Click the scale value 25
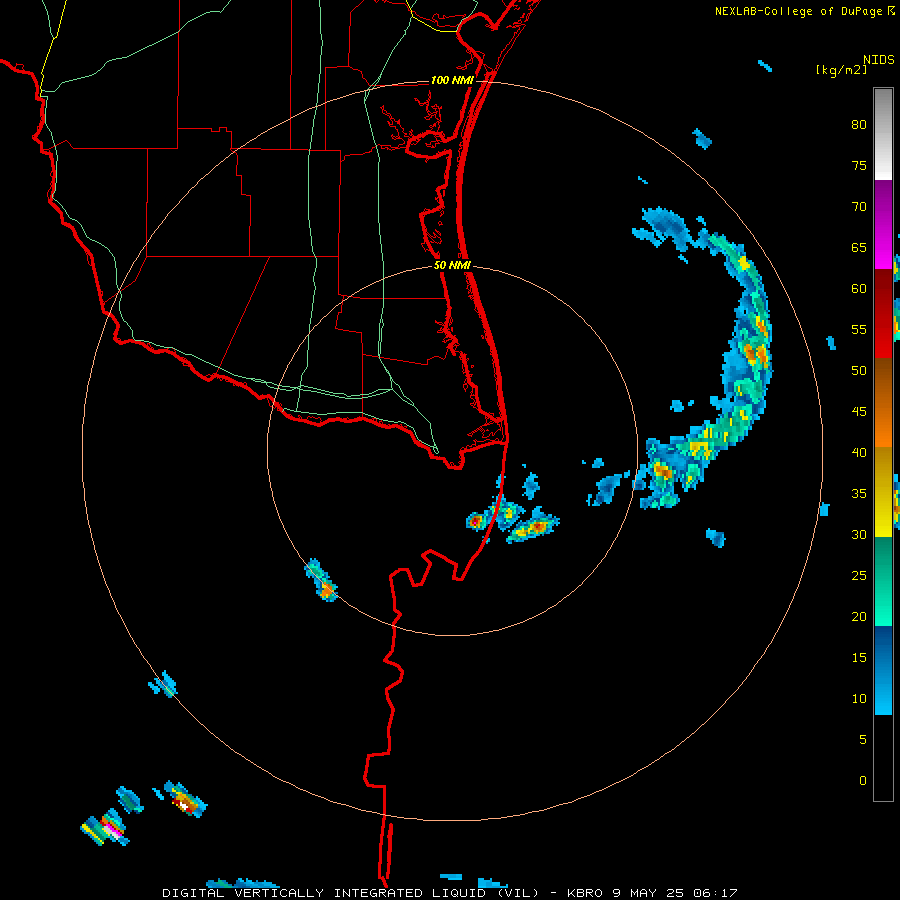The height and width of the screenshot is (900, 900). coord(859,575)
